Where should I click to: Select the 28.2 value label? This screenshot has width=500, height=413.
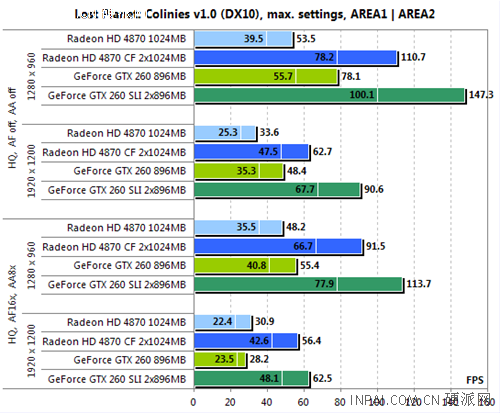259,359
